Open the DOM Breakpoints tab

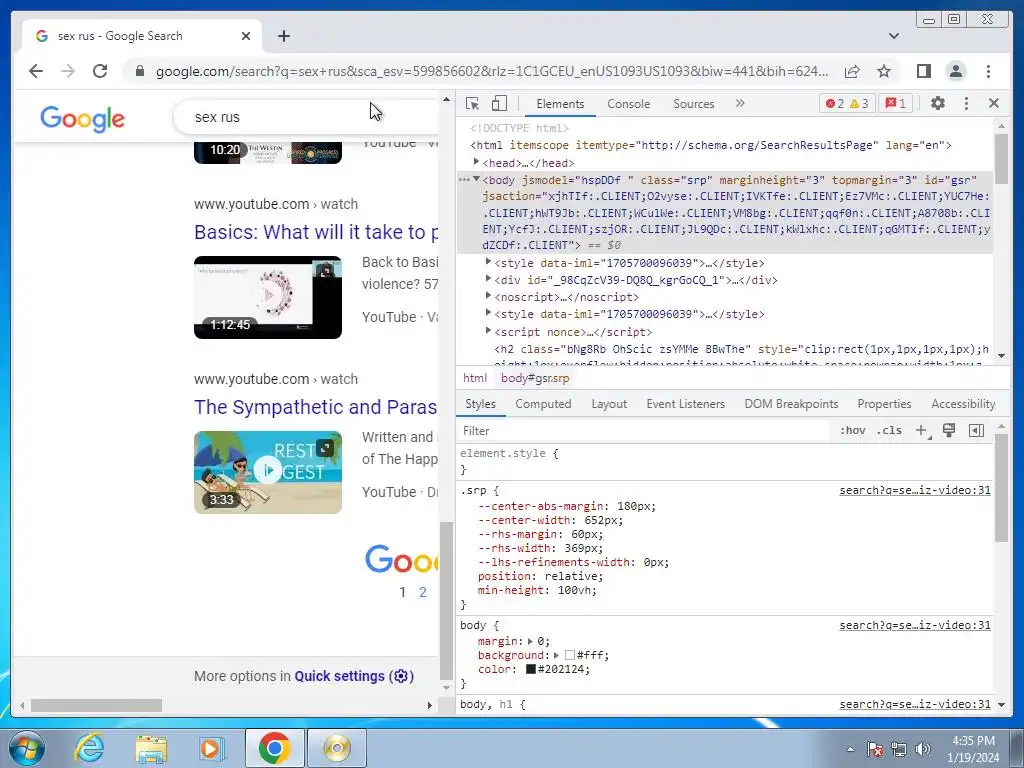click(x=792, y=404)
